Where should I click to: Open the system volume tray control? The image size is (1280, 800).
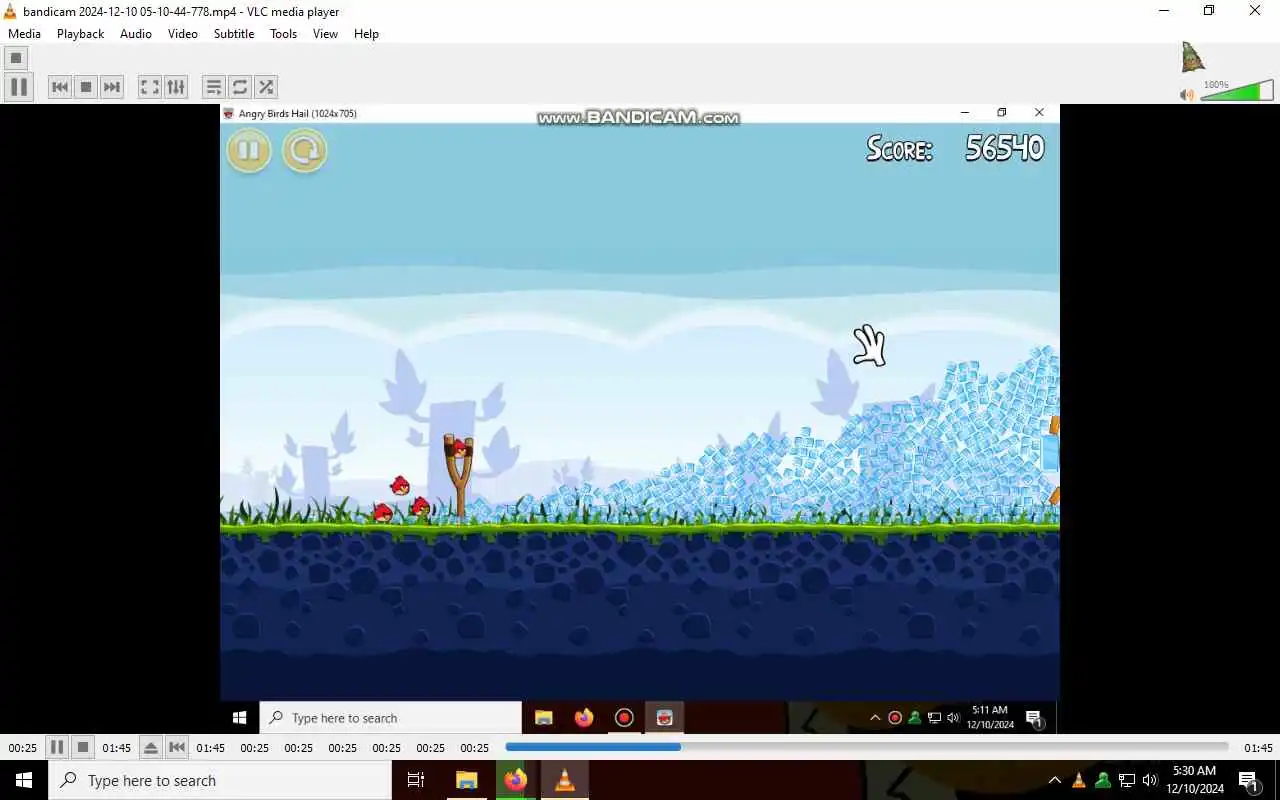tap(1149, 780)
